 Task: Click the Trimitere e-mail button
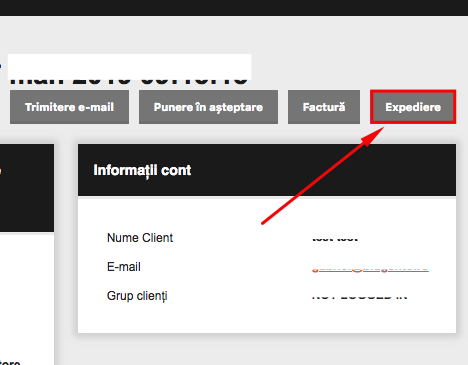click(69, 107)
